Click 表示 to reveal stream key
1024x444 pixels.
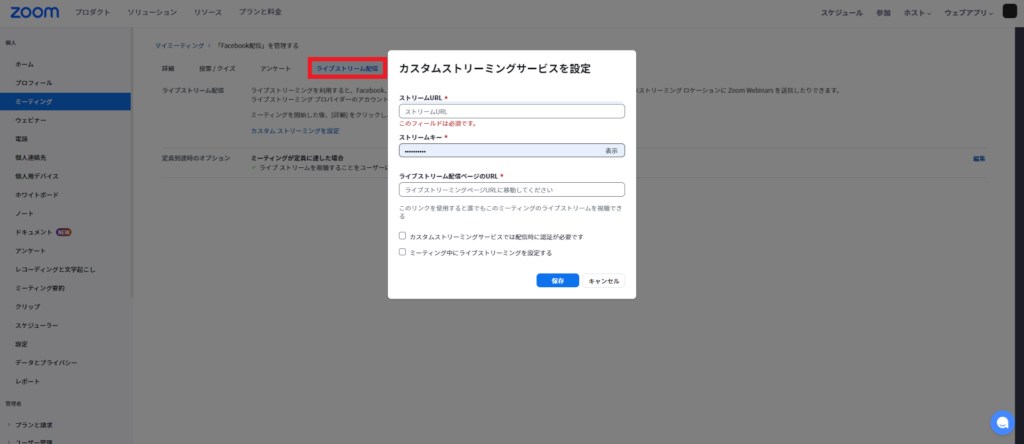click(x=611, y=150)
